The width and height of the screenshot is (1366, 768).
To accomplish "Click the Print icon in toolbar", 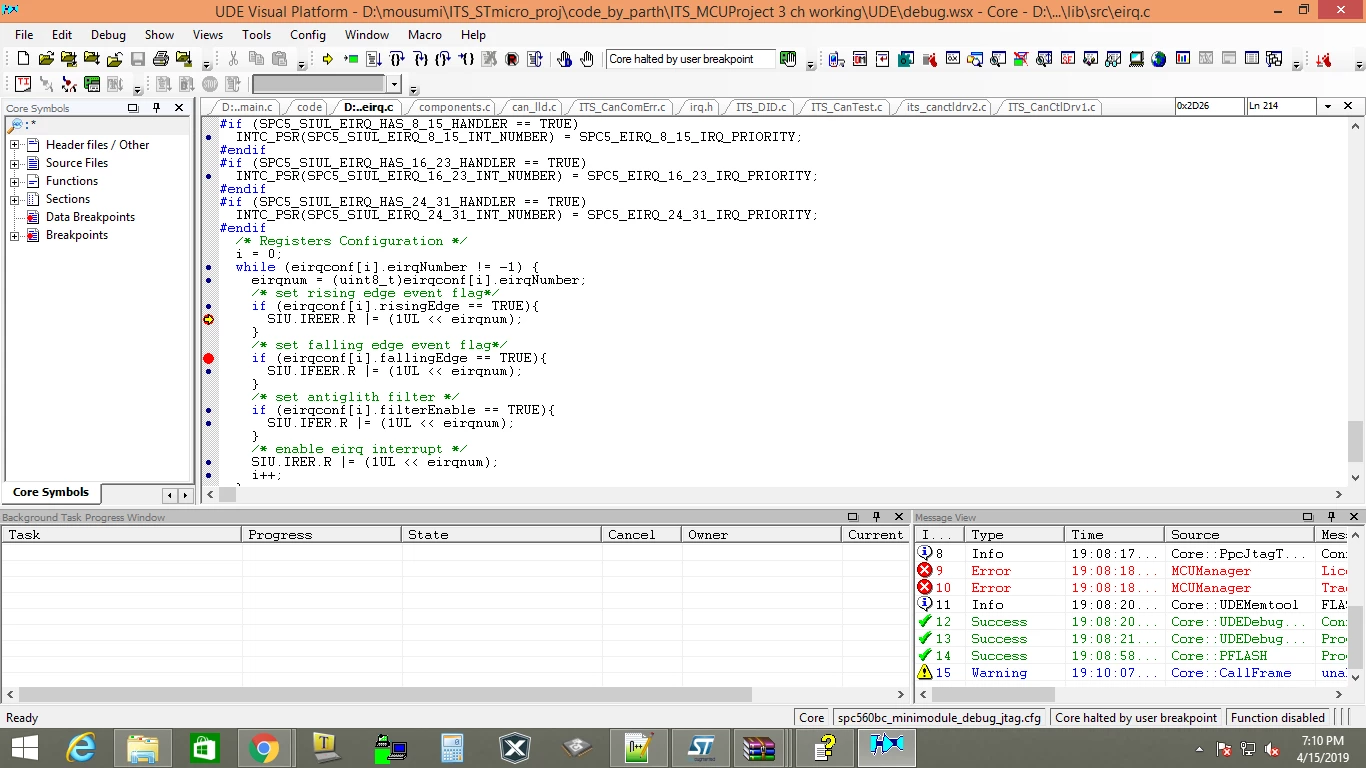I will tap(161, 59).
